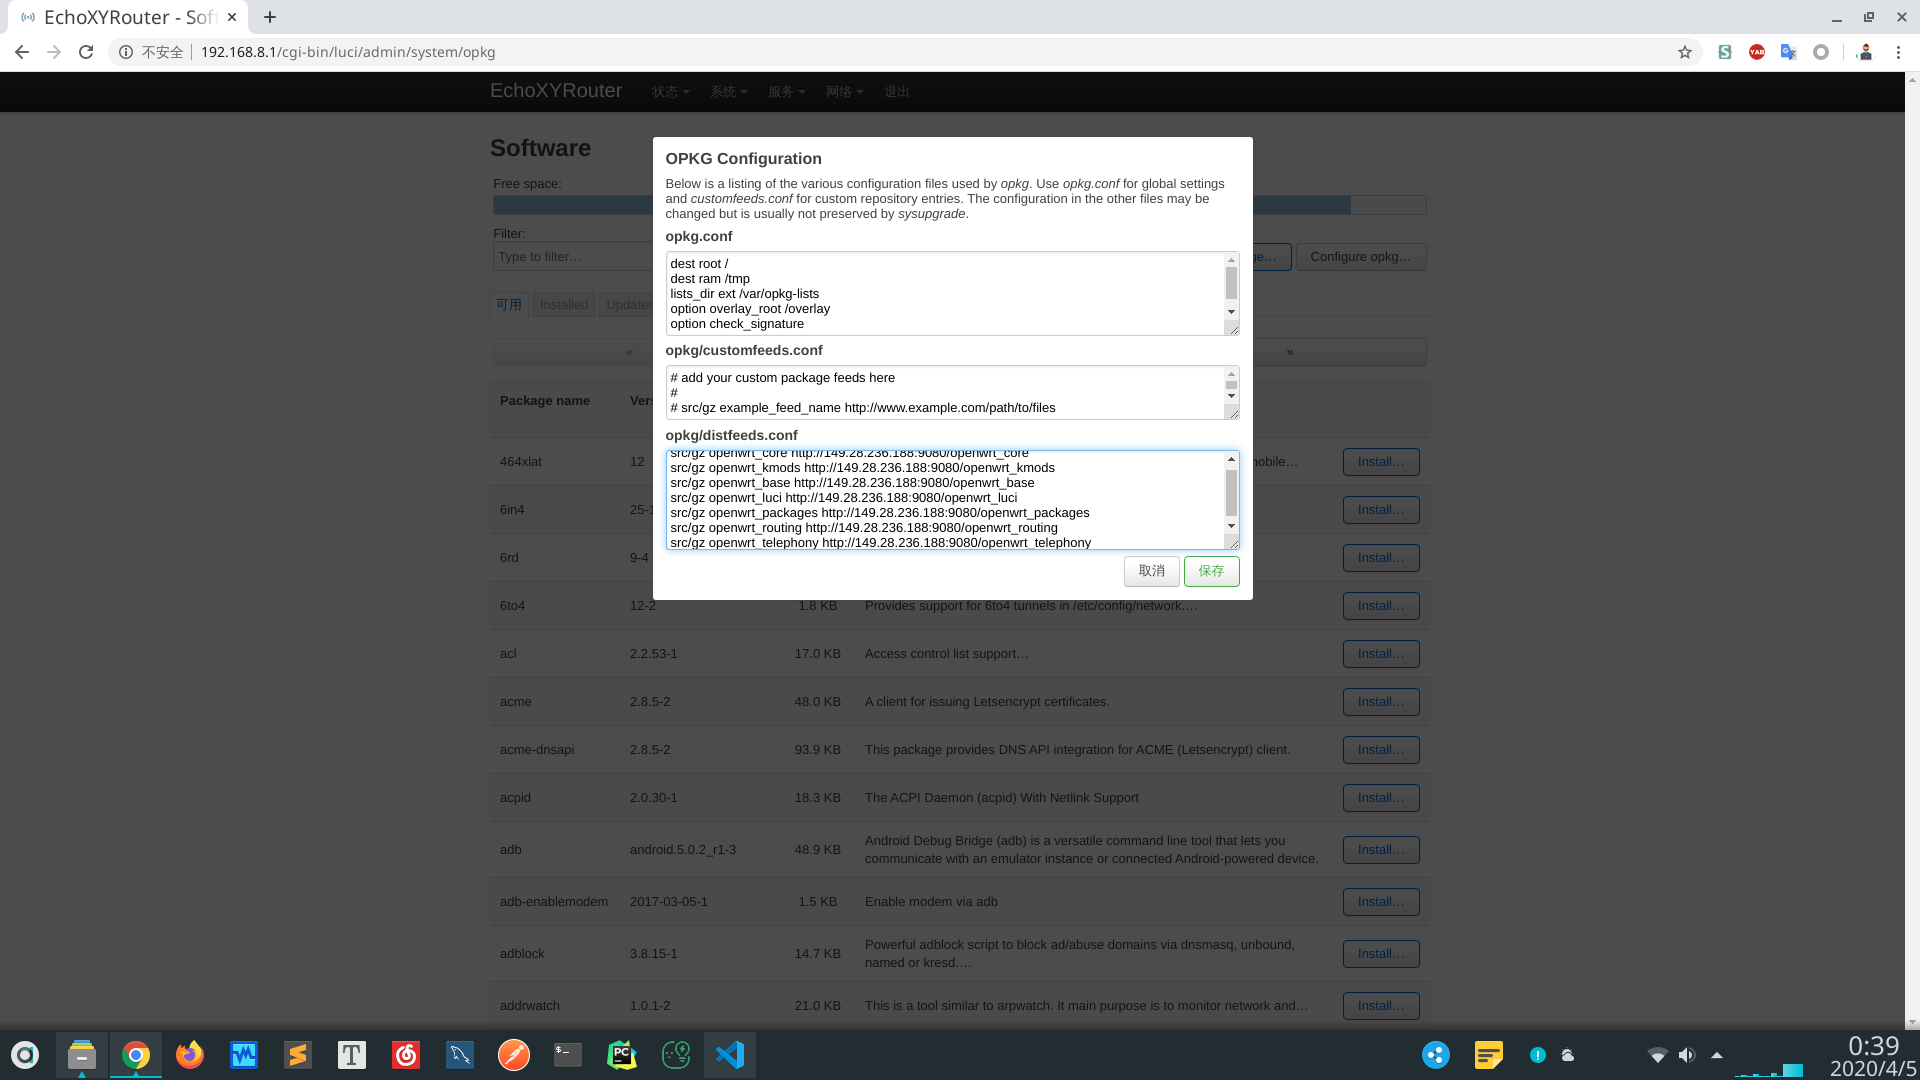Click the green S extension icon
This screenshot has width=1920, height=1080.
[1725, 52]
